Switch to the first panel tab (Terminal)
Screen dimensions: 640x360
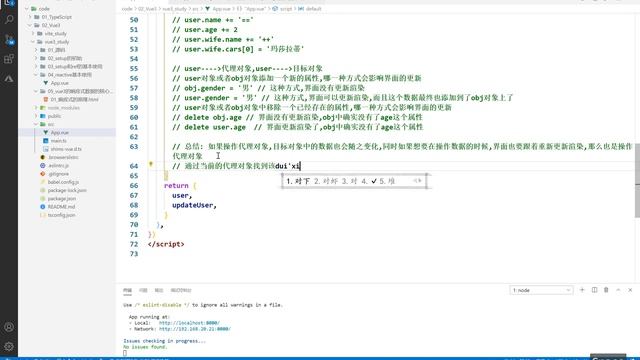[x=127, y=290]
